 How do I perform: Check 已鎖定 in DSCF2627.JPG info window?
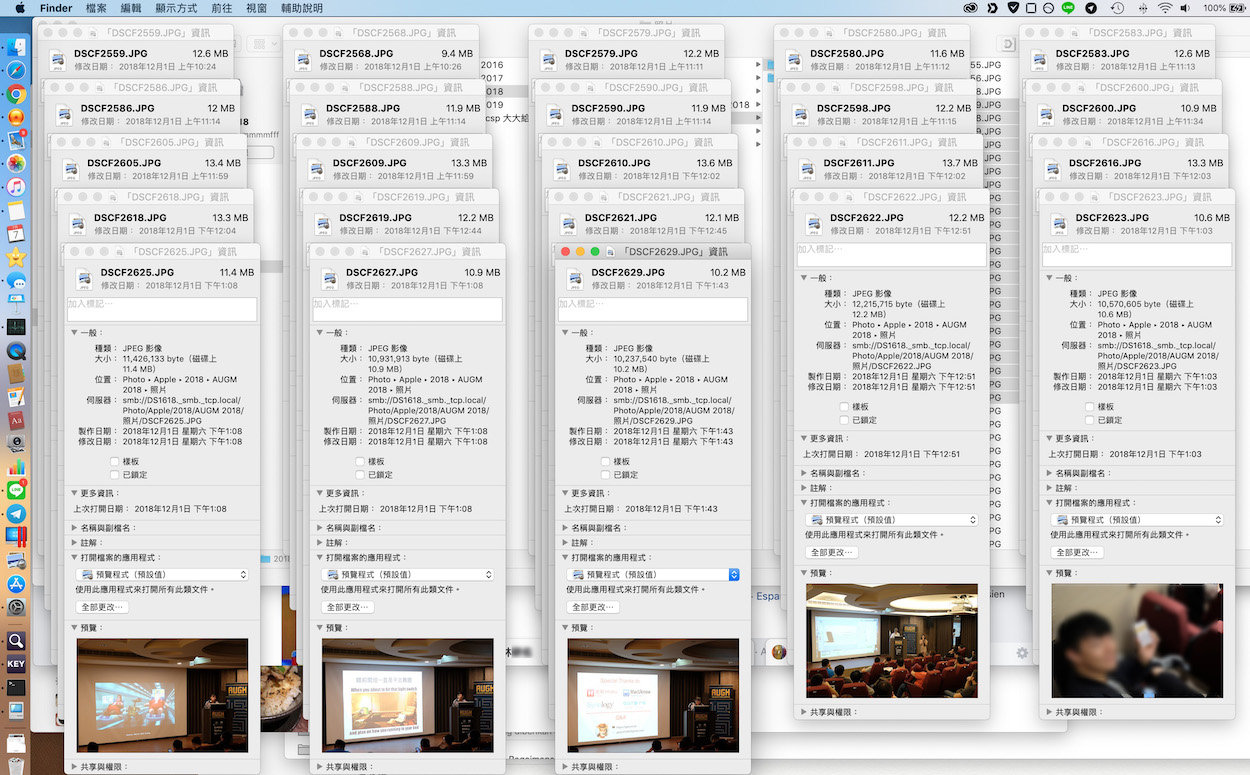361,475
